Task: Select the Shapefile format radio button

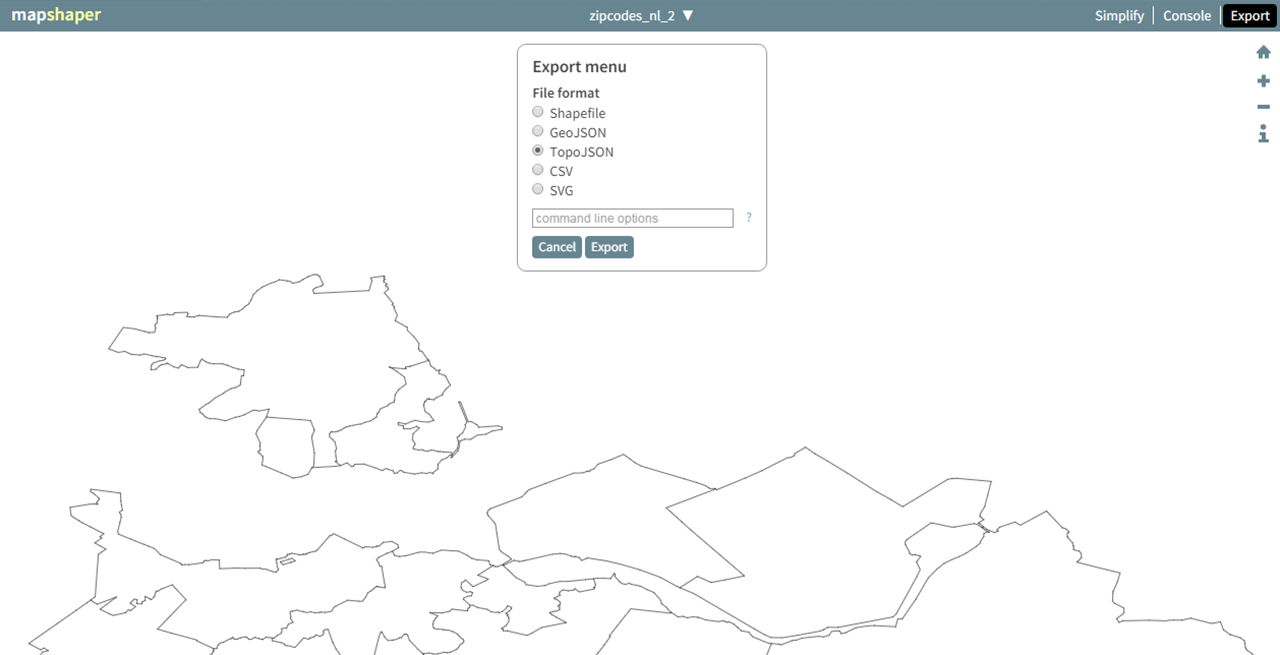Action: pos(538,112)
